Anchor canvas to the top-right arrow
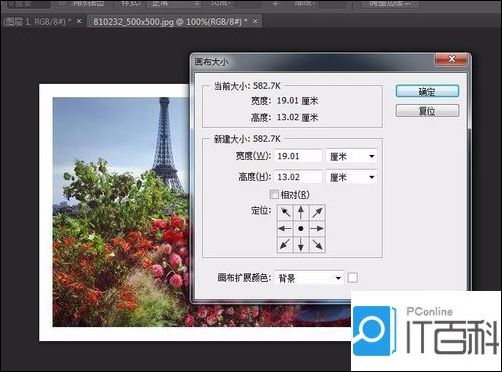Screen dimensions: 502x372 click(317, 212)
